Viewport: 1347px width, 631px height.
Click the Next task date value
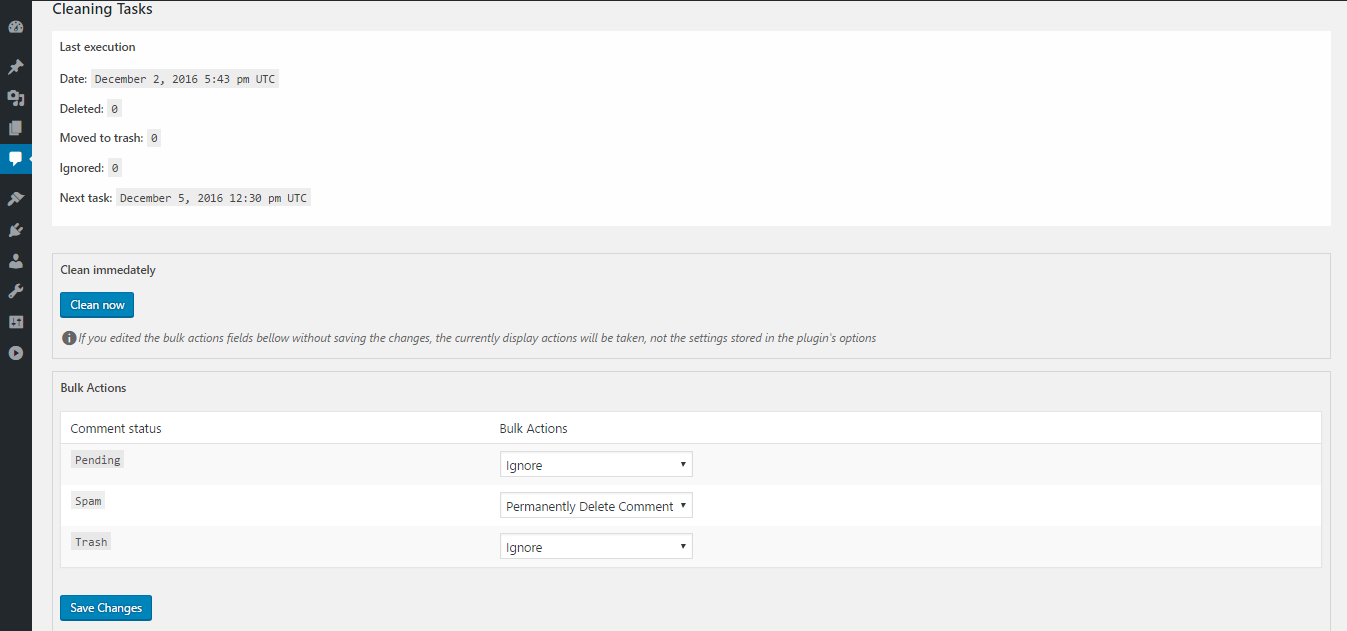click(214, 198)
